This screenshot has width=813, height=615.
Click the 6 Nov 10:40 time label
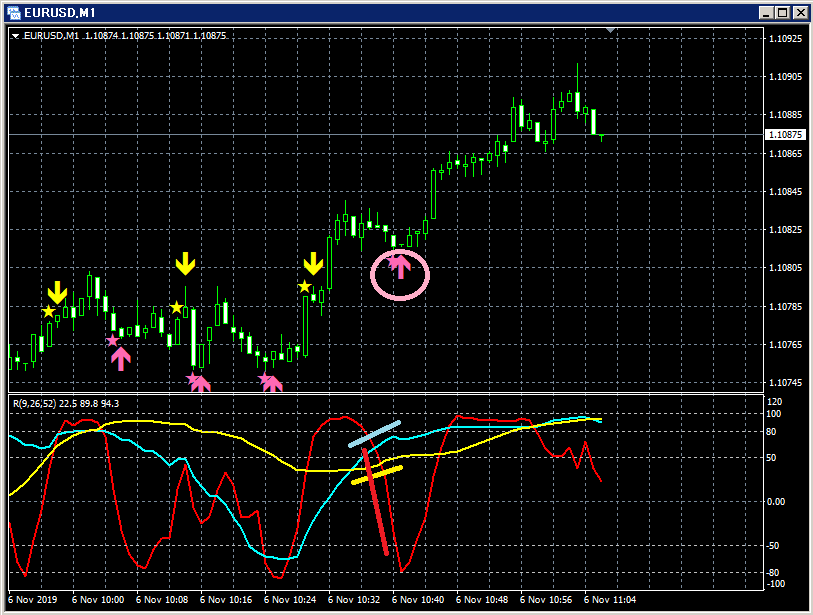pos(418,600)
